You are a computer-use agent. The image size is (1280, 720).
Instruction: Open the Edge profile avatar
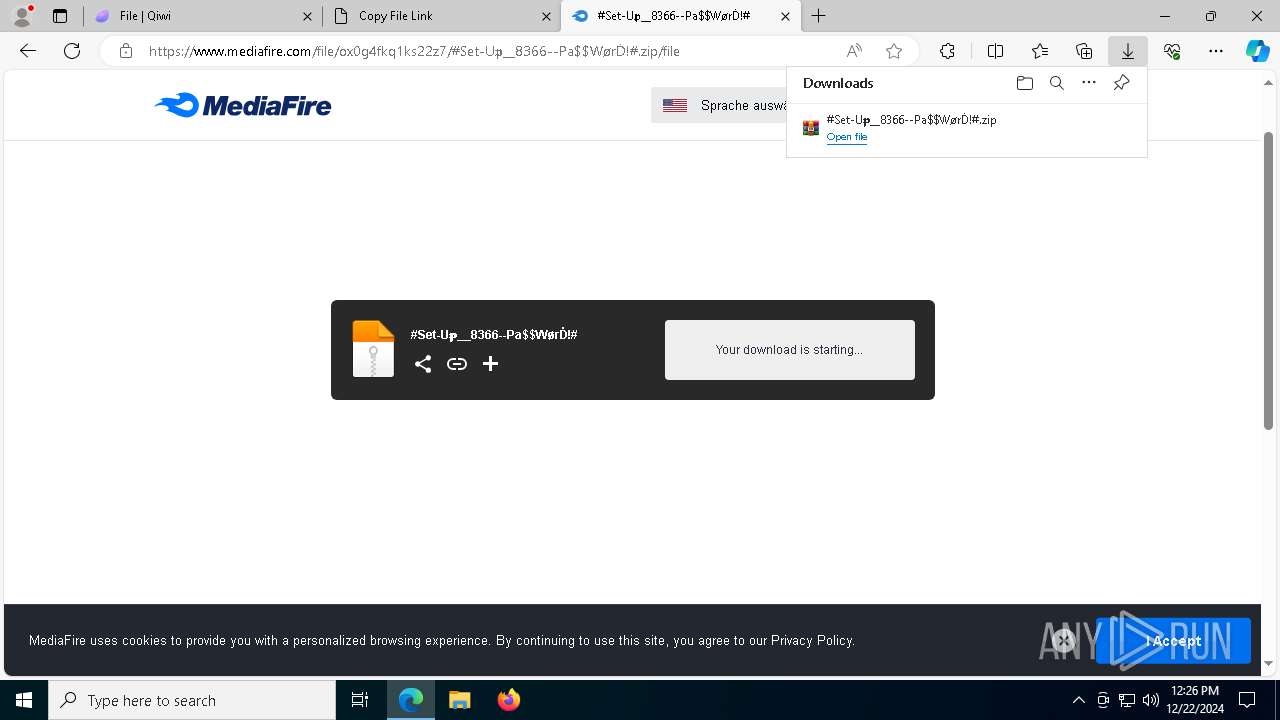pyautogui.click(x=22, y=16)
